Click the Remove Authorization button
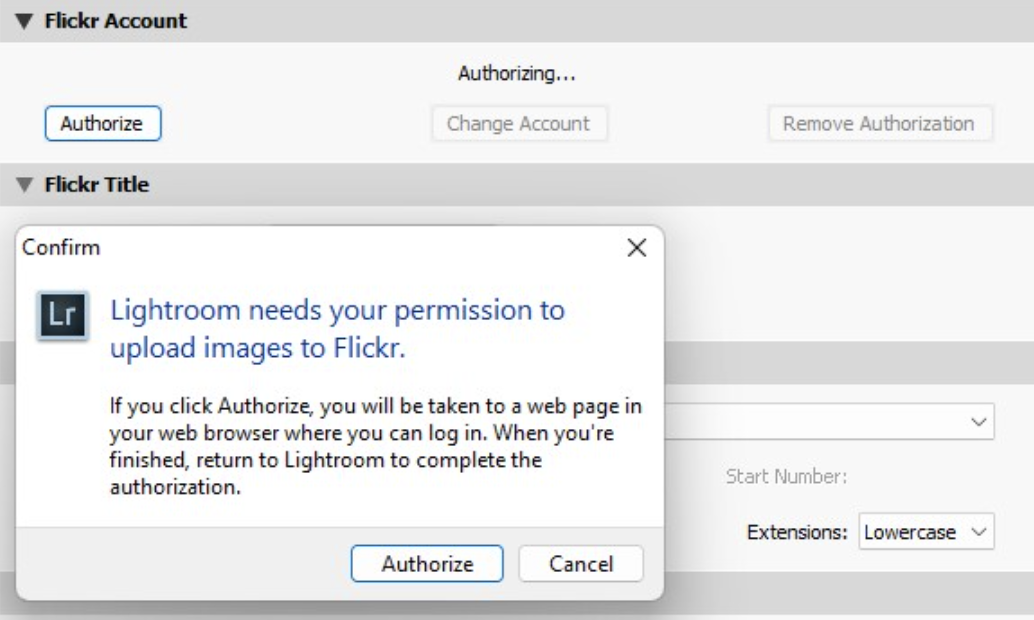 pyautogui.click(x=878, y=124)
